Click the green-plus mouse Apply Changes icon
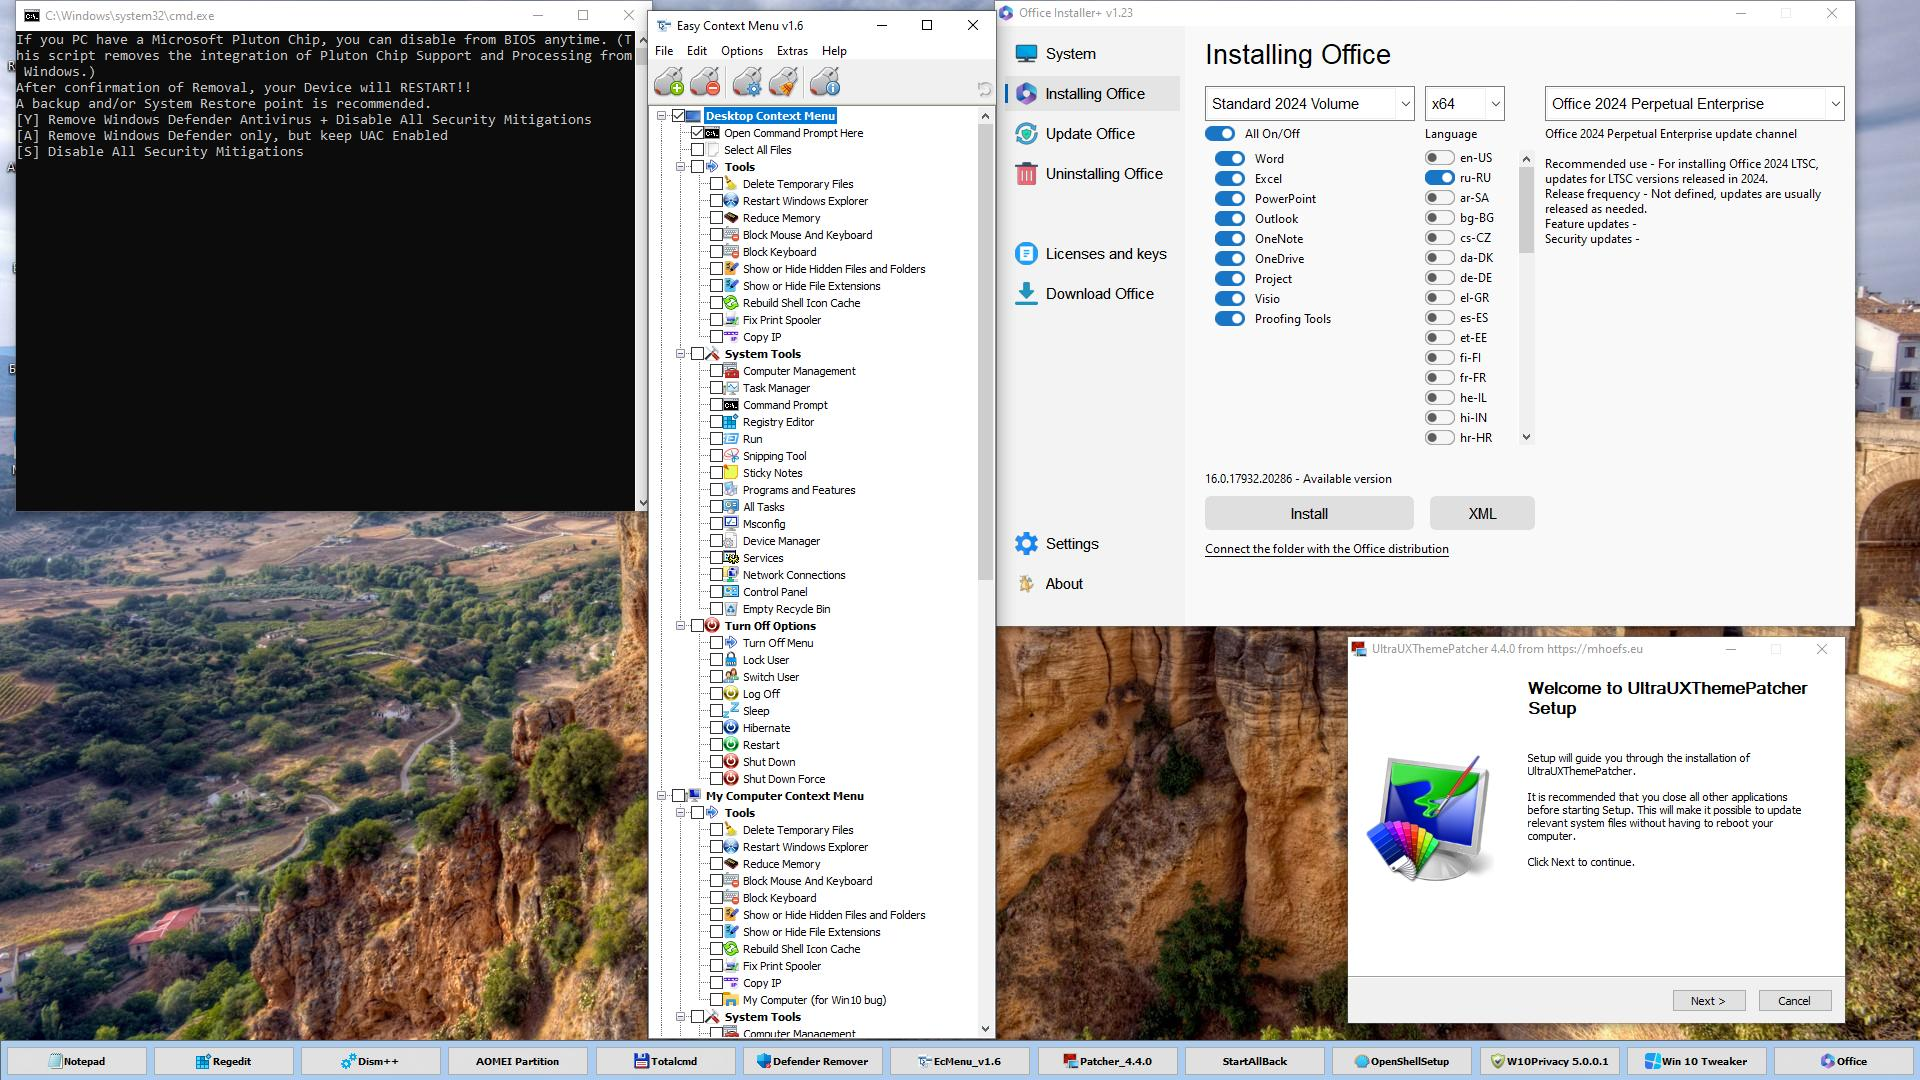Screen dimensions: 1920x1080 tap(669, 83)
